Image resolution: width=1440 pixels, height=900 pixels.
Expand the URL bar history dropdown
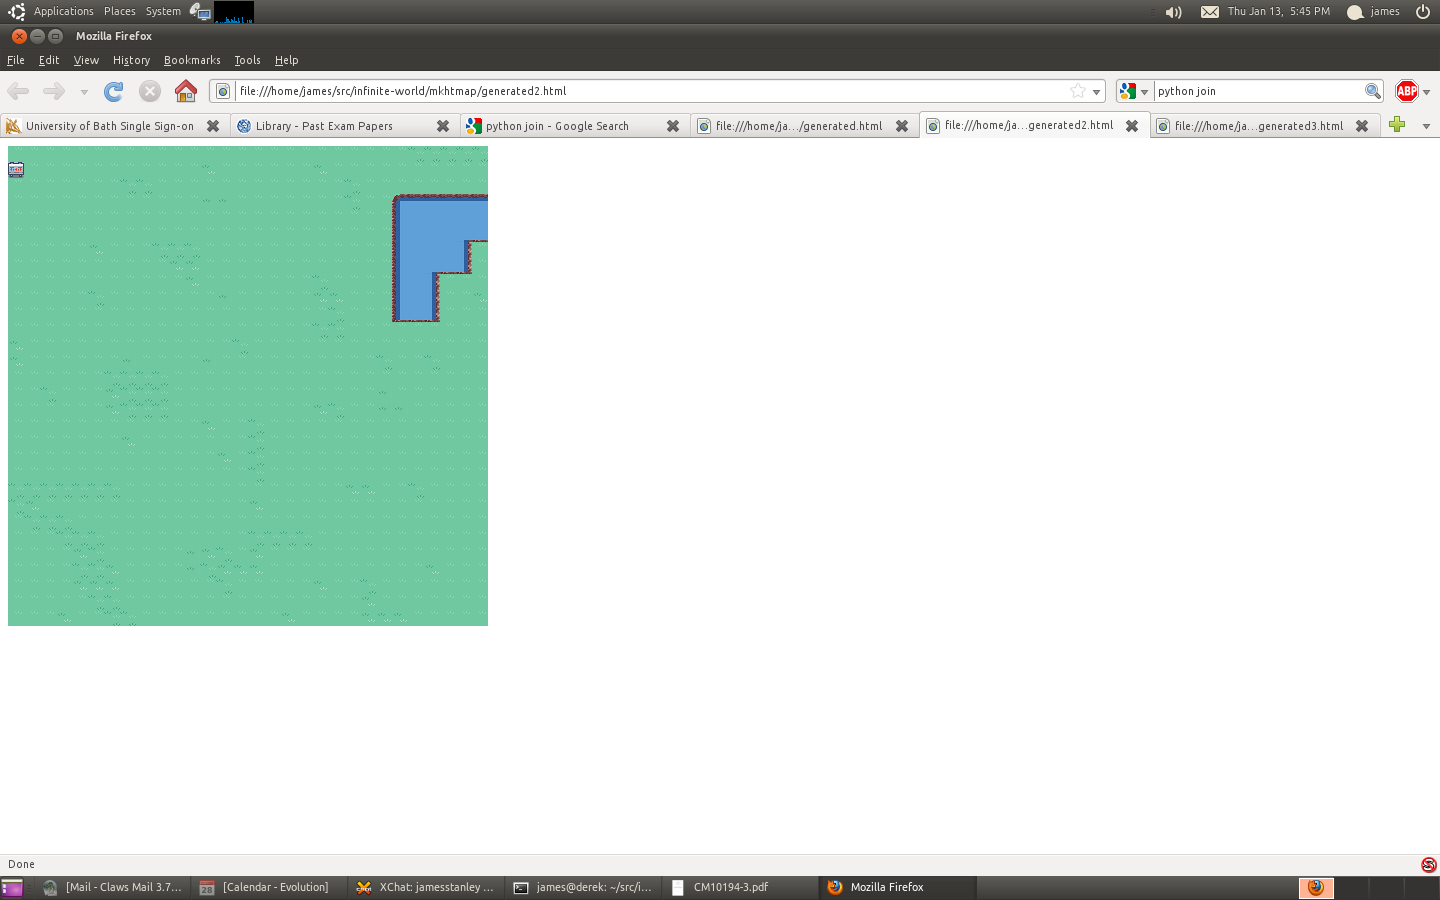(x=1096, y=92)
